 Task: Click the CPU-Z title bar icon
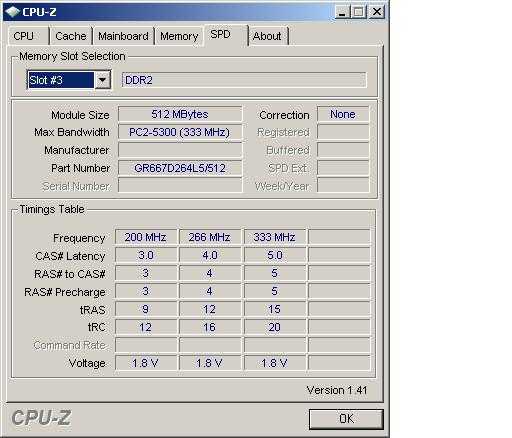13,12
